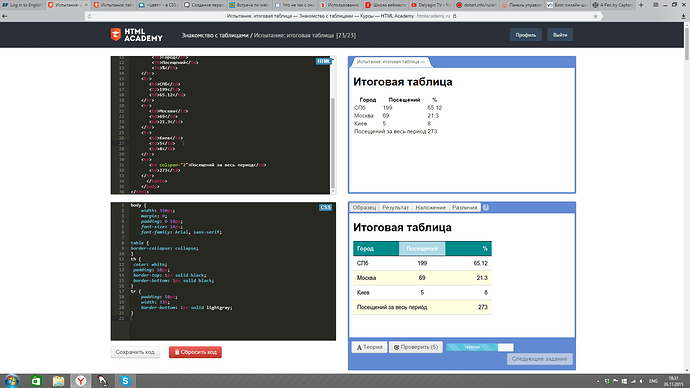The height and width of the screenshot is (388, 690).
Task: Open a new browser tab with plus
Action: click(x=641, y=5)
